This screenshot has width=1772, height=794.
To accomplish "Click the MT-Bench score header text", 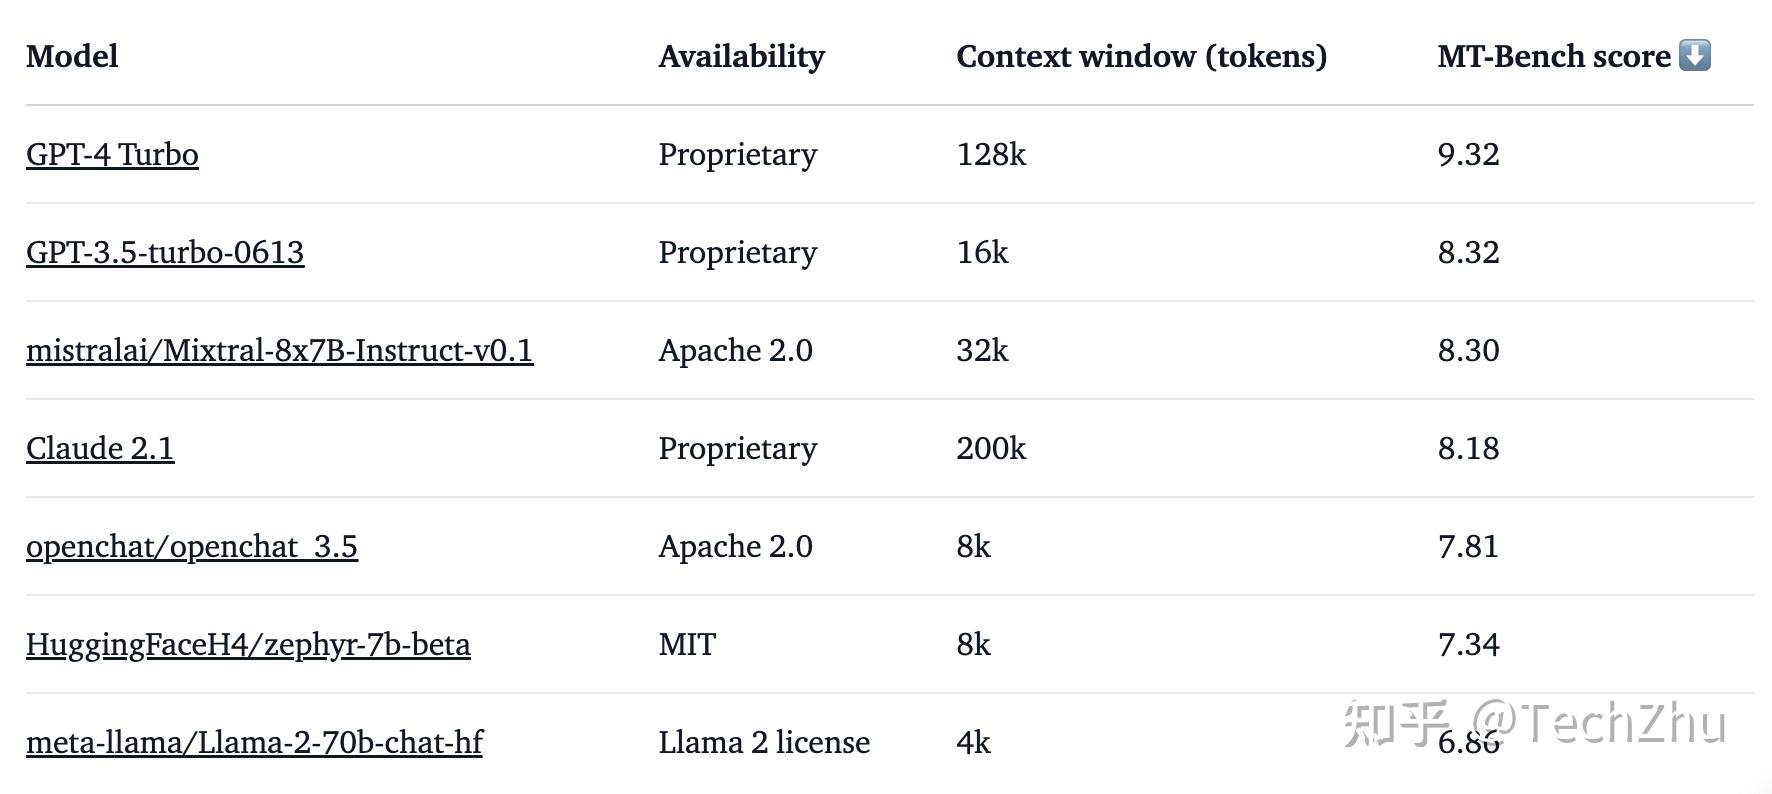I will pyautogui.click(x=1553, y=56).
